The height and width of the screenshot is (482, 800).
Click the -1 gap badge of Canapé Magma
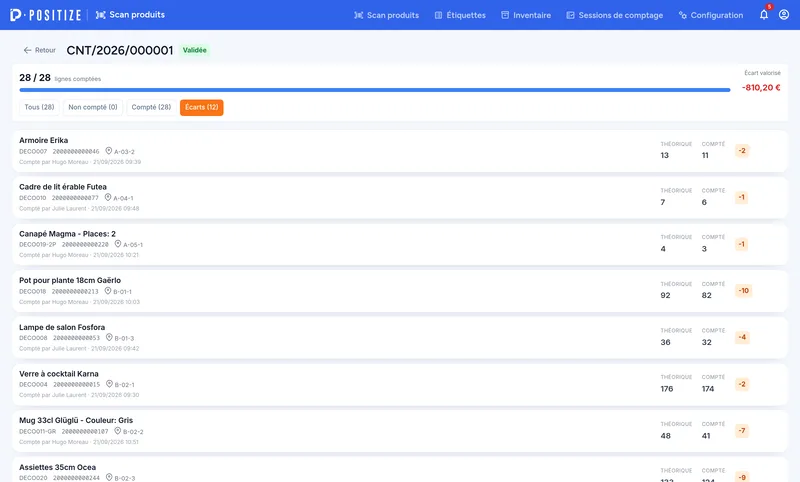[x=741, y=244]
